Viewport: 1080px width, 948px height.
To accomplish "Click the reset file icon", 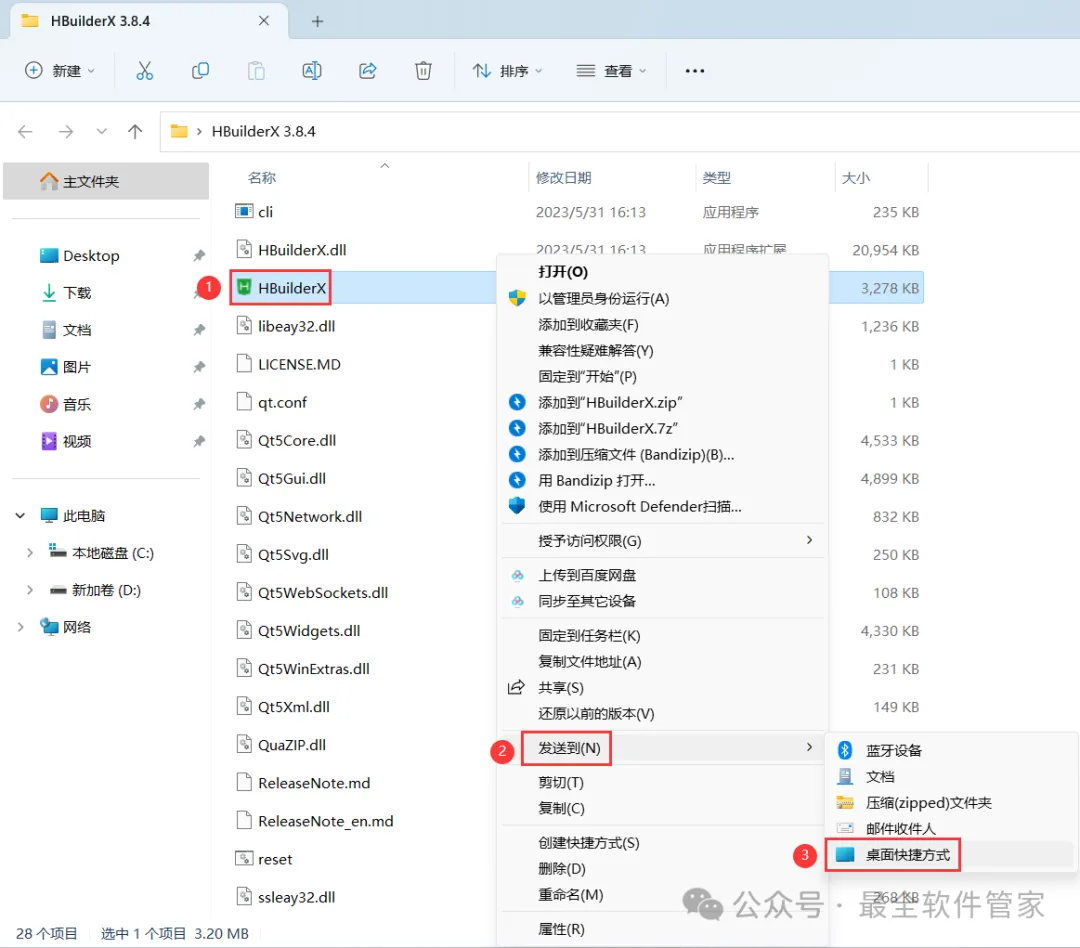I will tap(244, 858).
